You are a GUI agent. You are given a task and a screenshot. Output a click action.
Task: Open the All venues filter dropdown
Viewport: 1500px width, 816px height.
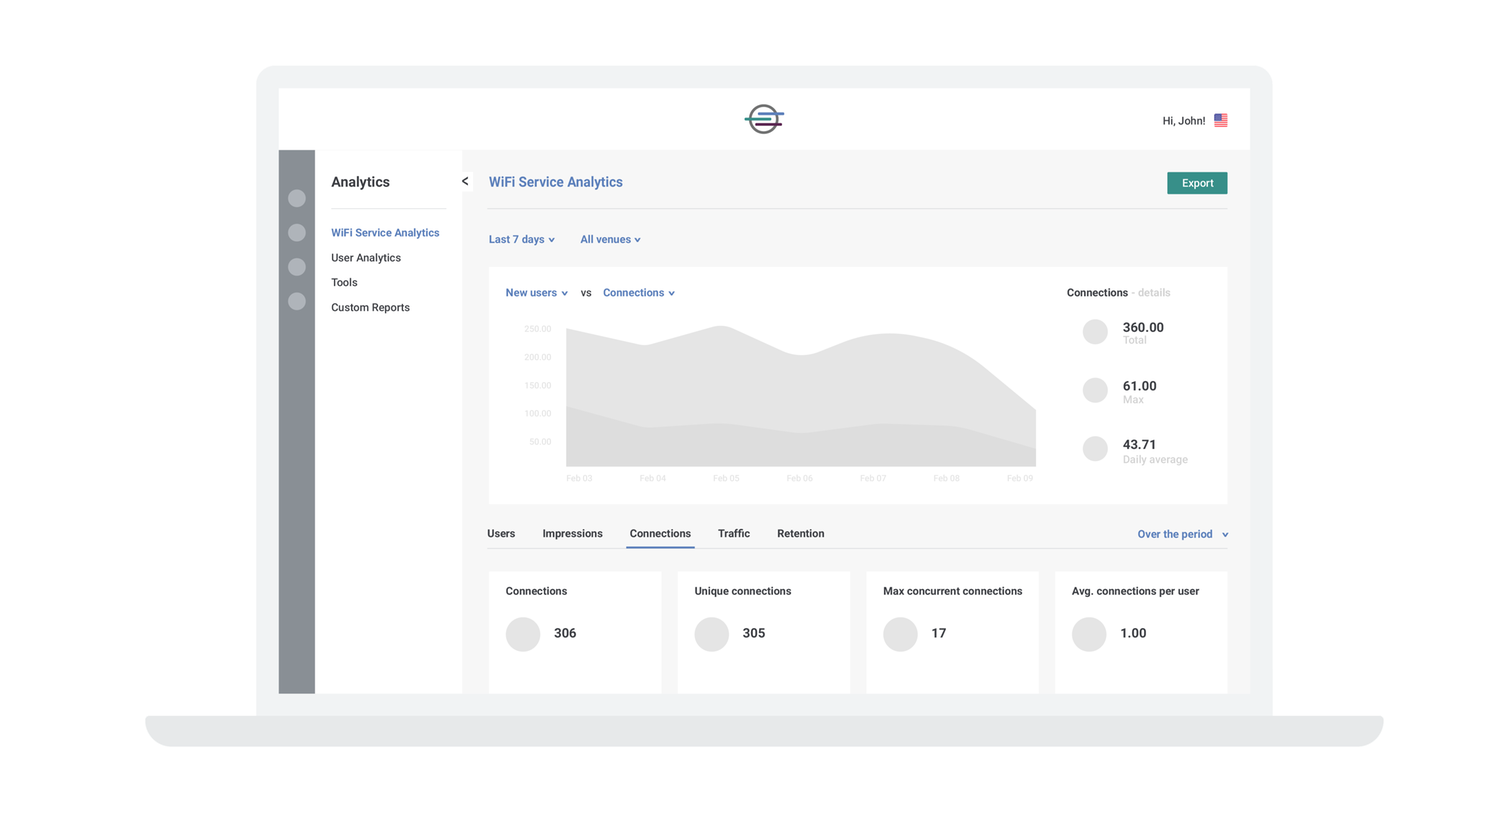pos(610,239)
